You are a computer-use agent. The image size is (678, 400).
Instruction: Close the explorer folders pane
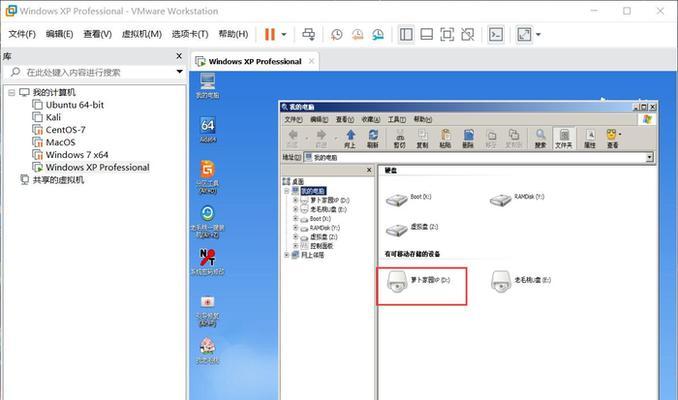(369, 170)
